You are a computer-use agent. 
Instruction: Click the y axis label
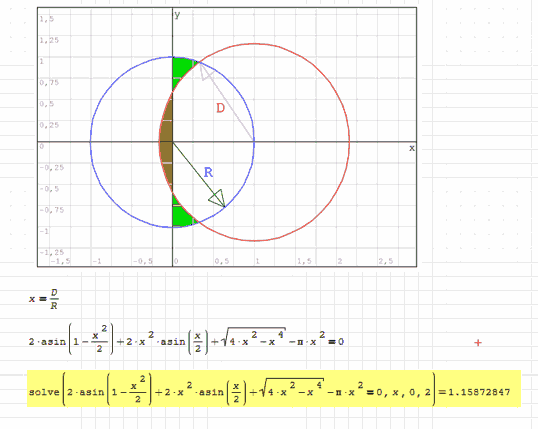177,14
